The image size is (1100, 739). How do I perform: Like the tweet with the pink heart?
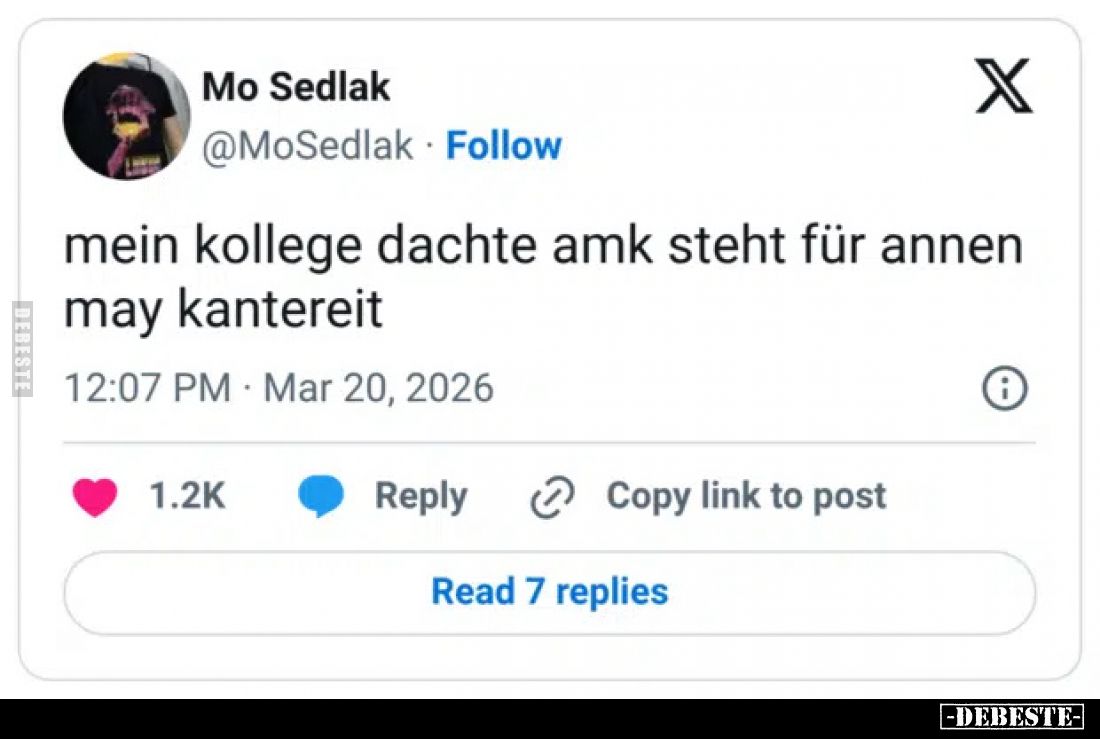(x=95, y=497)
